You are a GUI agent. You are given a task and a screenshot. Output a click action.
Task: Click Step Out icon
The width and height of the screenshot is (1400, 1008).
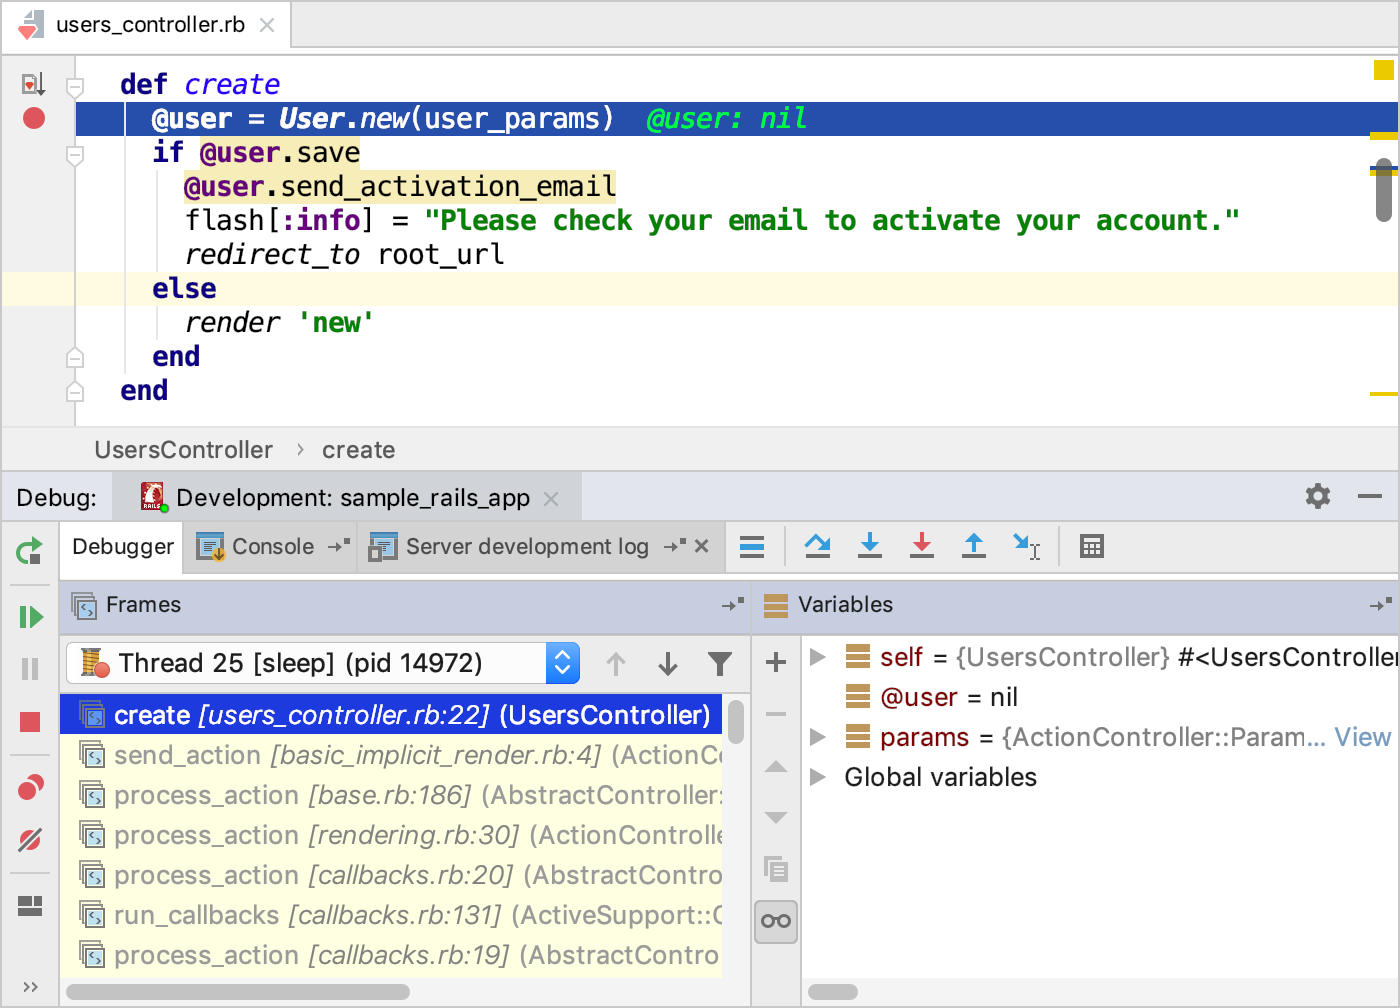974,546
